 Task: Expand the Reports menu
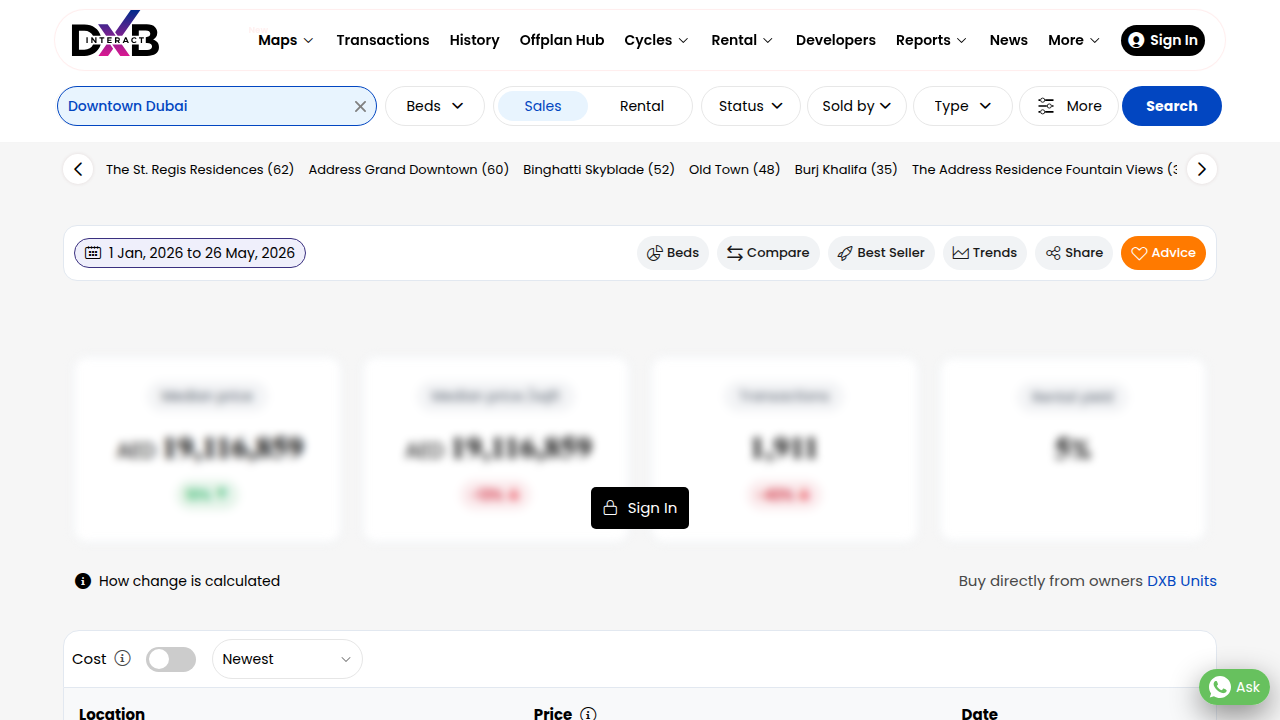[931, 40]
